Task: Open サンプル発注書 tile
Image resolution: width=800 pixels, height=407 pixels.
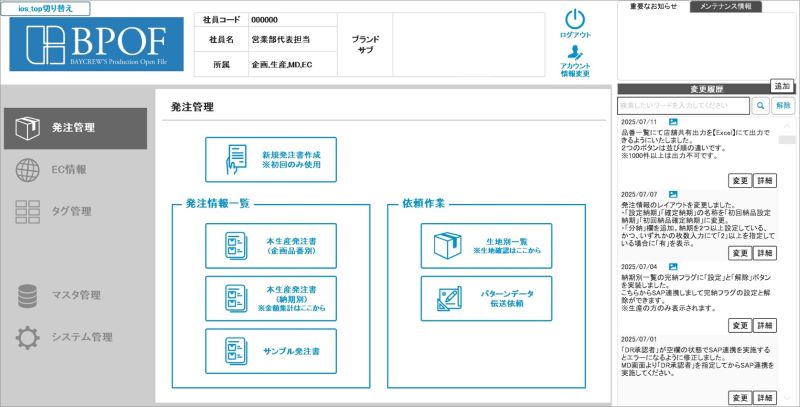Action: point(271,351)
